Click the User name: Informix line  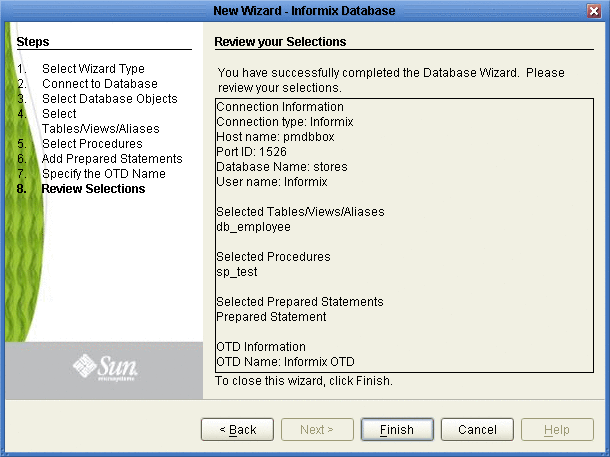pos(272,182)
